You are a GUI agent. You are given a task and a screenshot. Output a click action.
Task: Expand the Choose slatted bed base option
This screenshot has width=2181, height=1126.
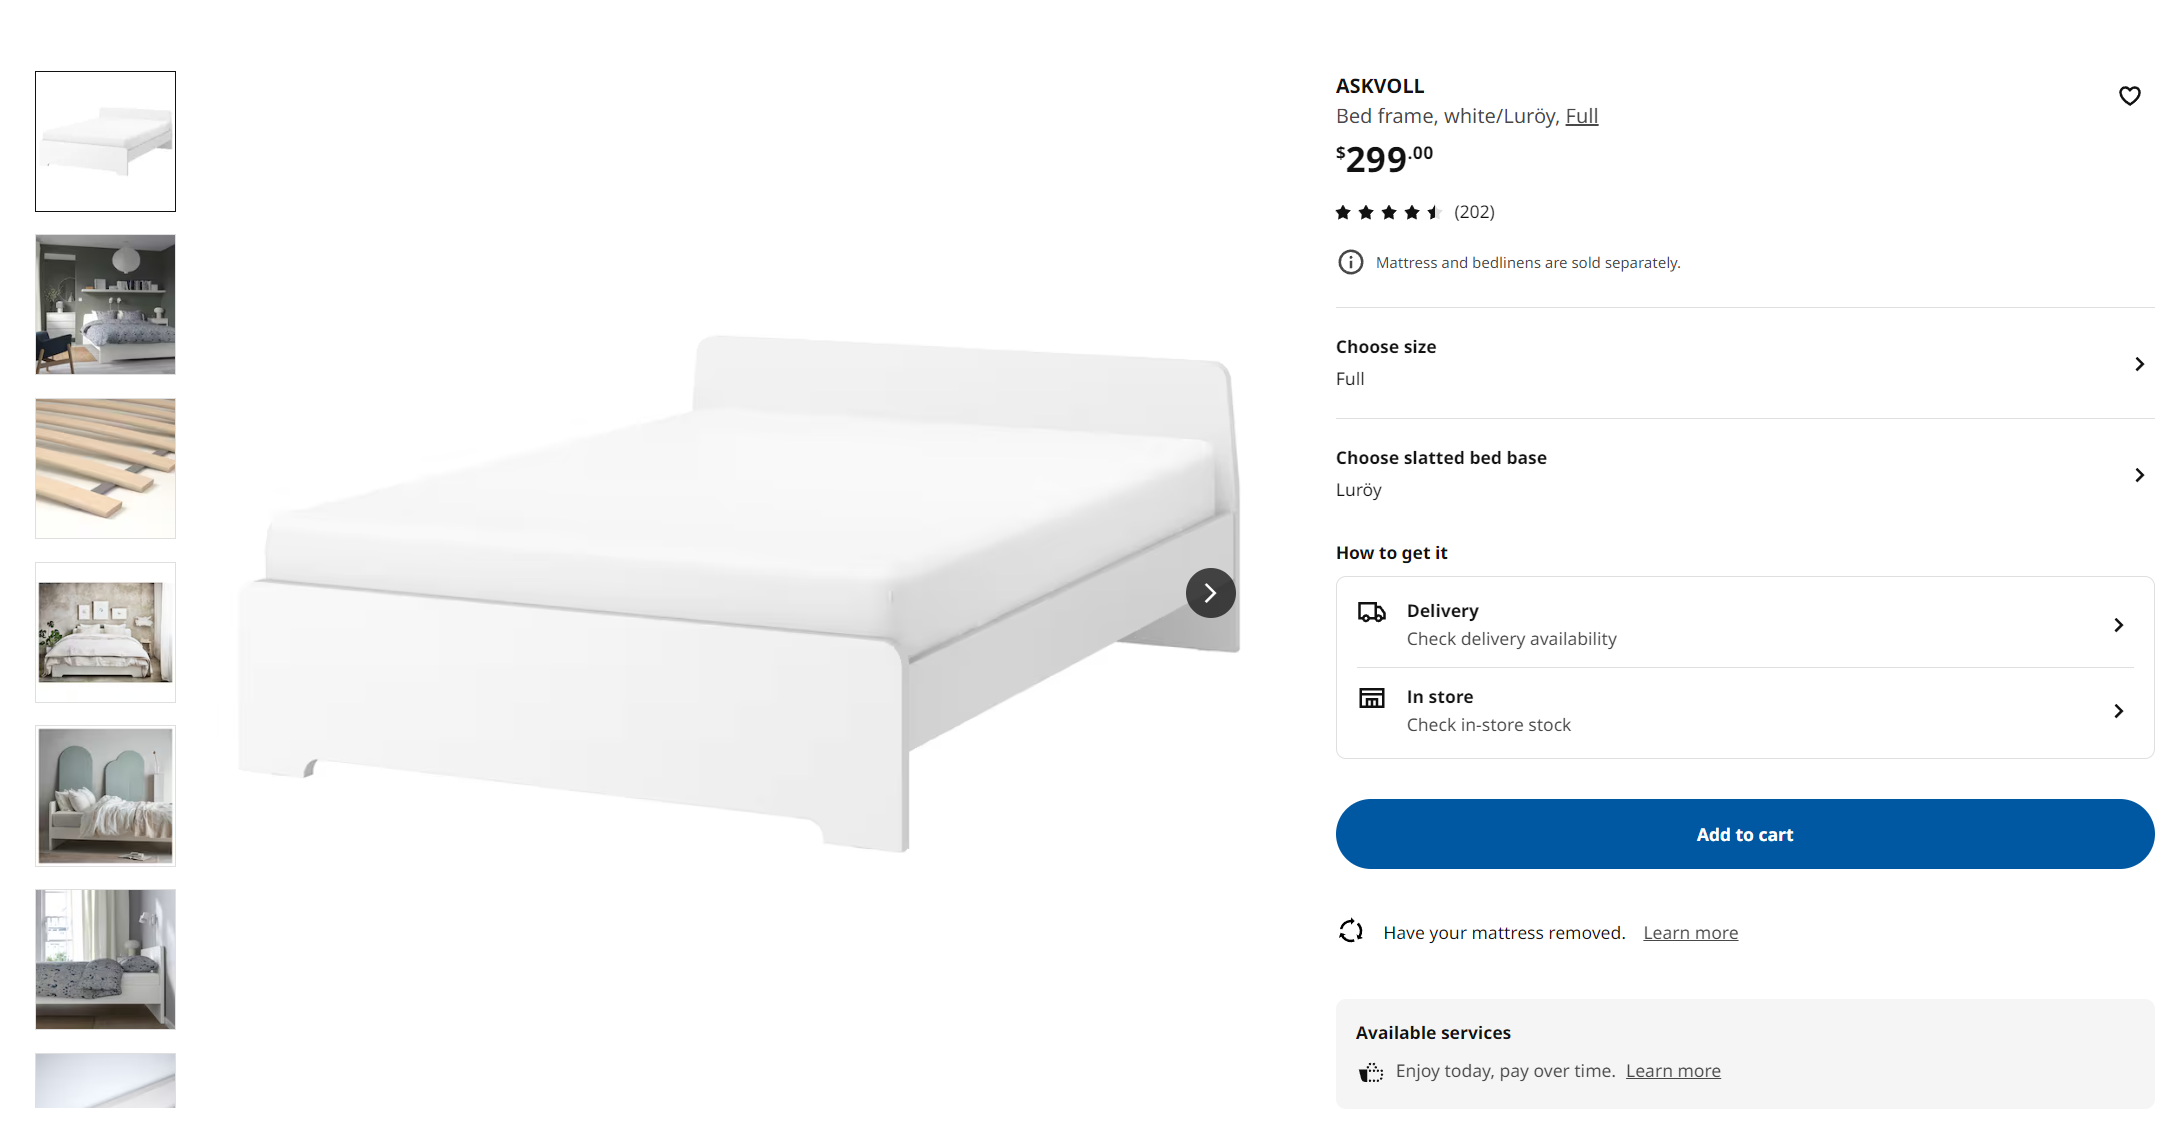click(1744, 474)
